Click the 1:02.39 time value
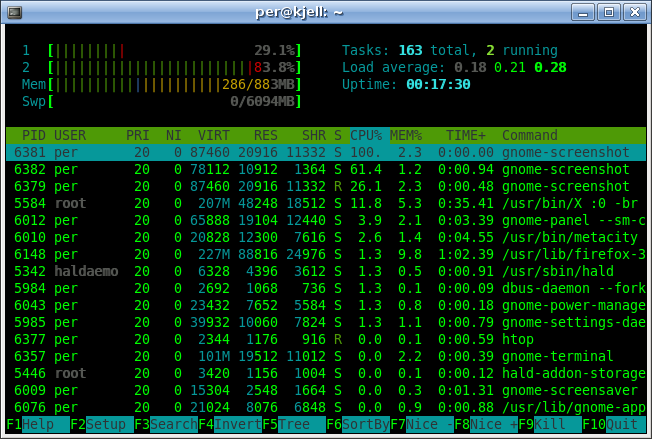652x439 pixels. tap(466, 254)
